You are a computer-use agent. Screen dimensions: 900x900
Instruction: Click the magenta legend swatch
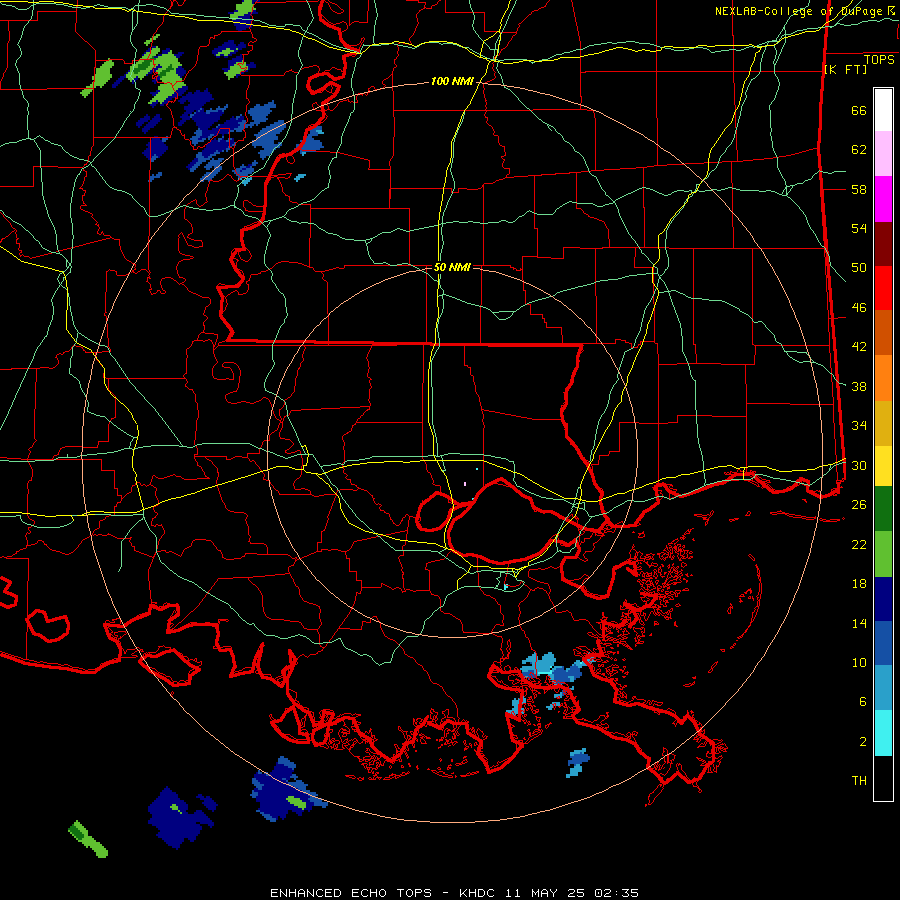coord(883,199)
